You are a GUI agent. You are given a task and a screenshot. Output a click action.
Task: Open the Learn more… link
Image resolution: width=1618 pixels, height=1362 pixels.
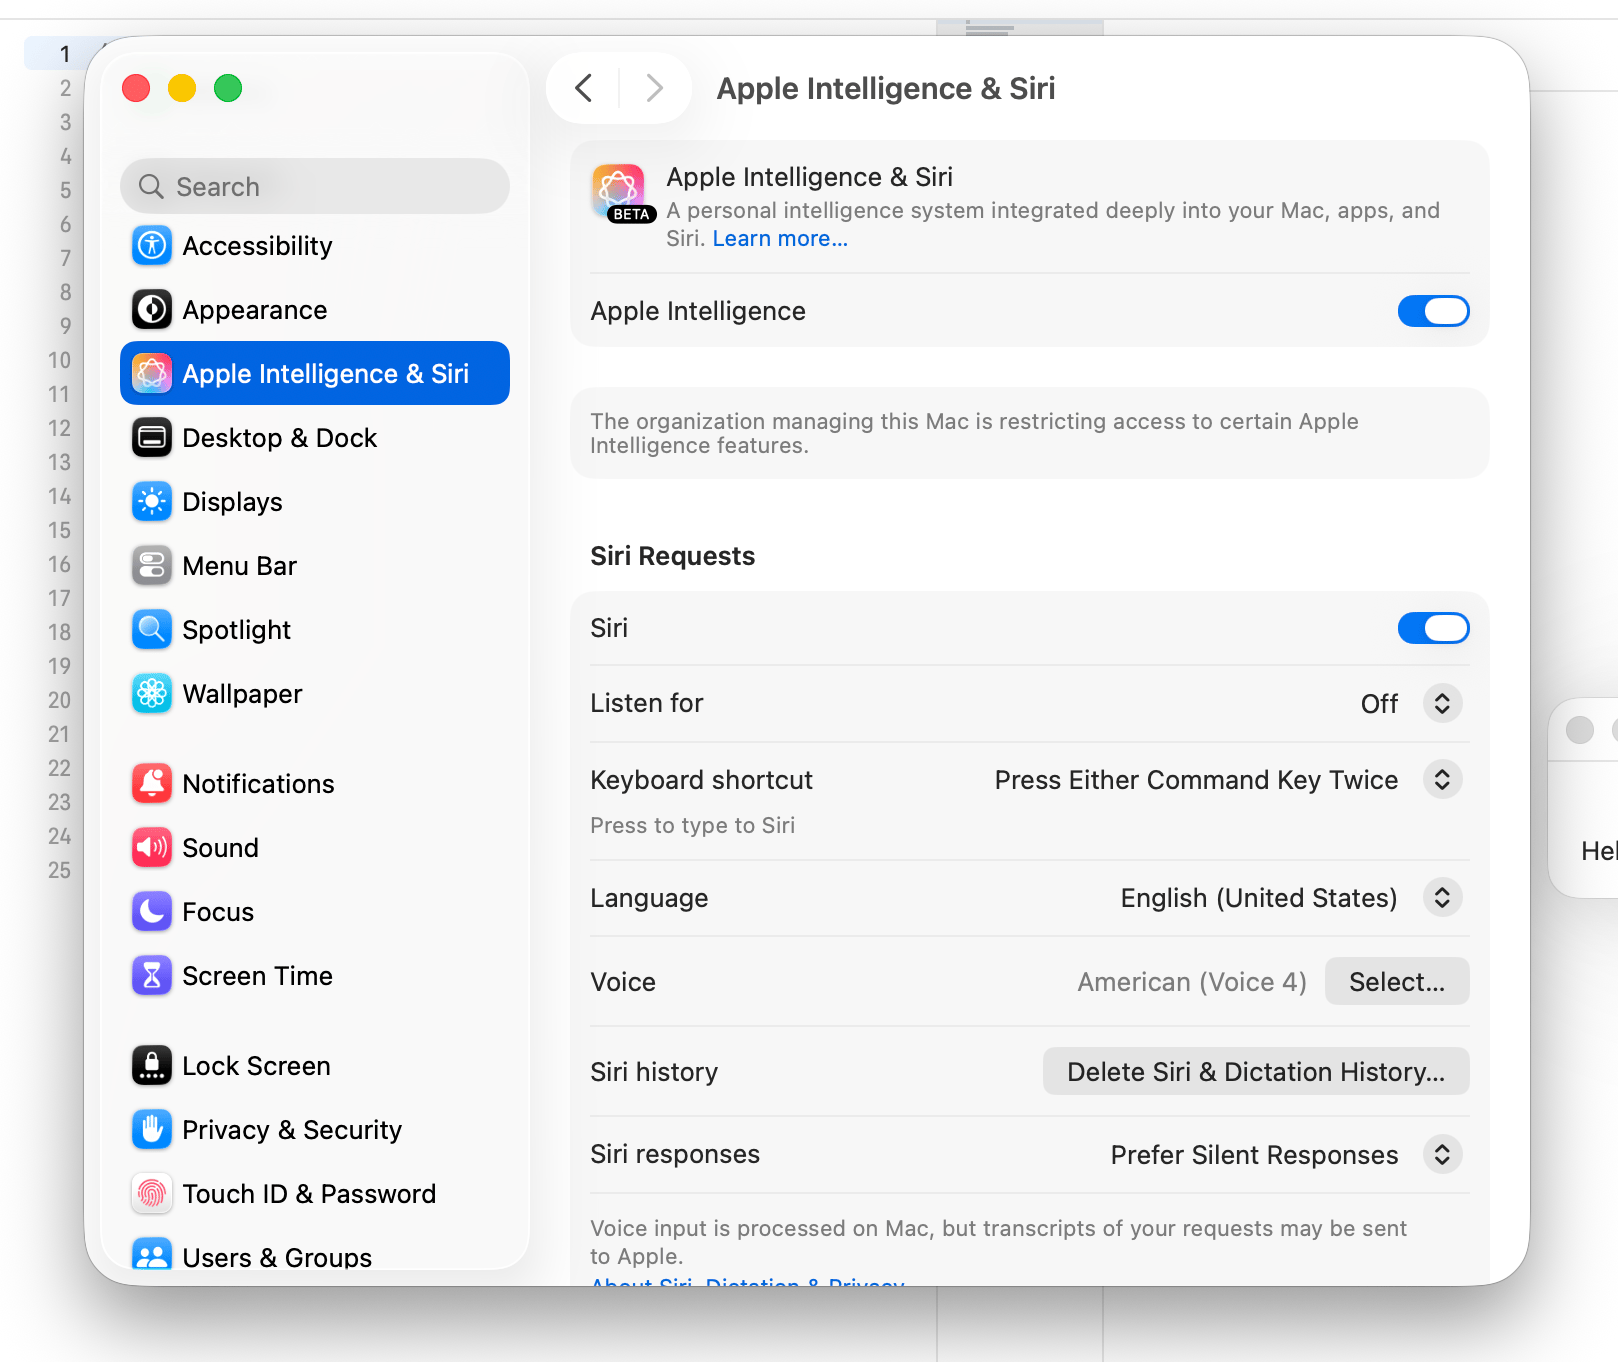(780, 239)
